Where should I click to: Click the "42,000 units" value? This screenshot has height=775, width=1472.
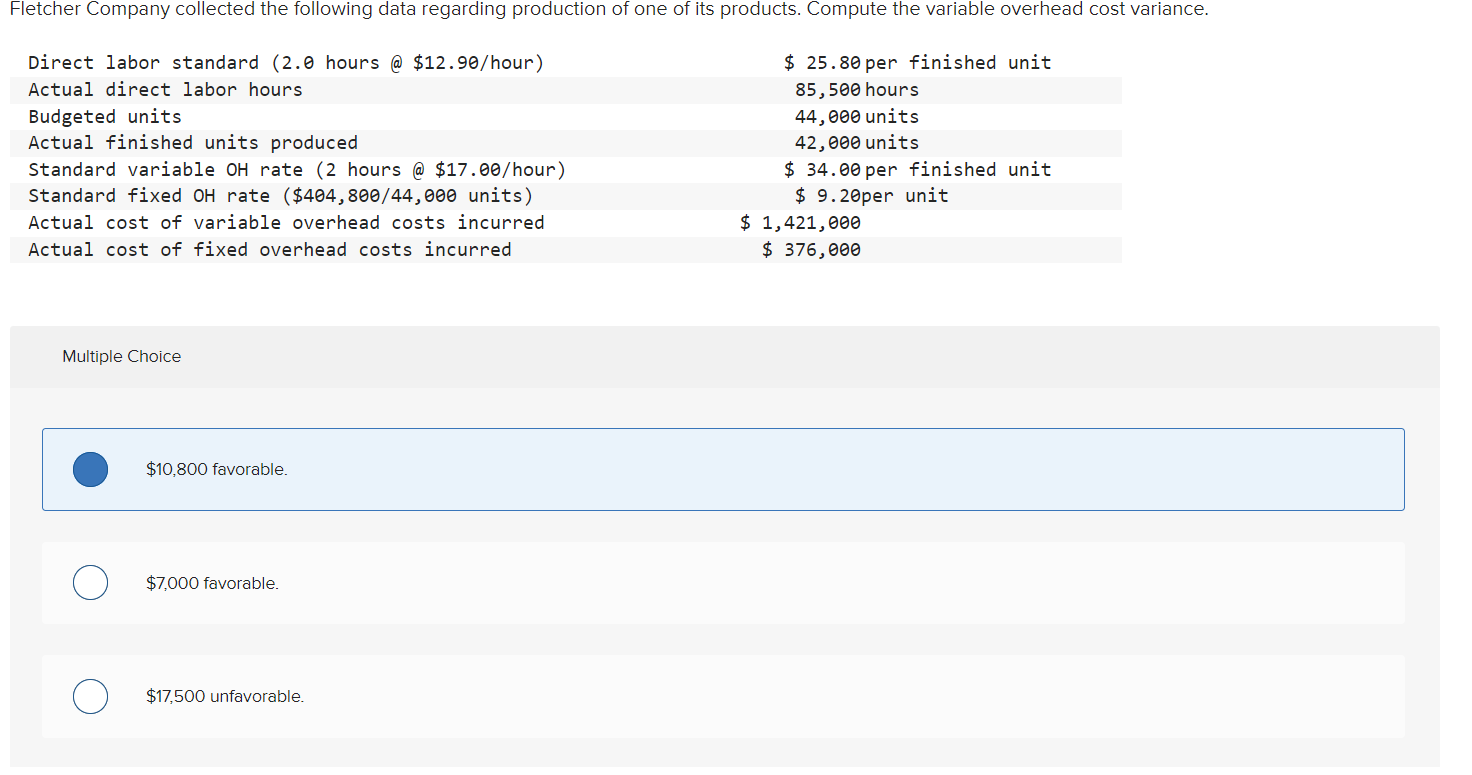(857, 143)
